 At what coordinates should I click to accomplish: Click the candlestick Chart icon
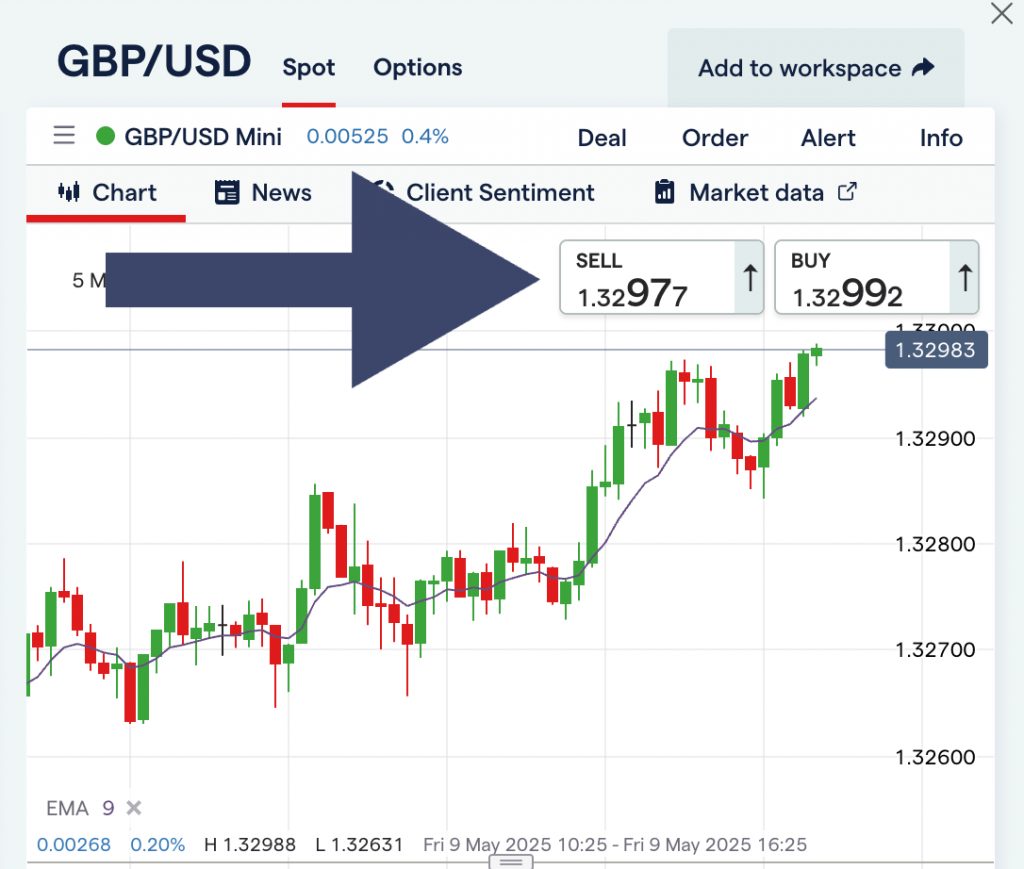[69, 192]
